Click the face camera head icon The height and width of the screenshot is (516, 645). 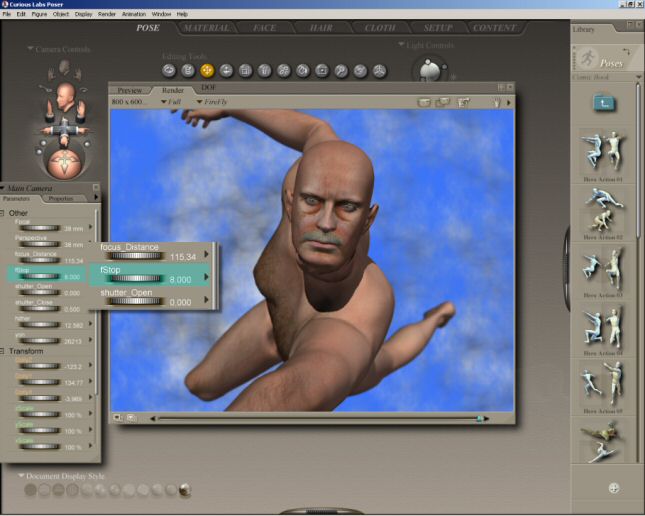click(65, 96)
